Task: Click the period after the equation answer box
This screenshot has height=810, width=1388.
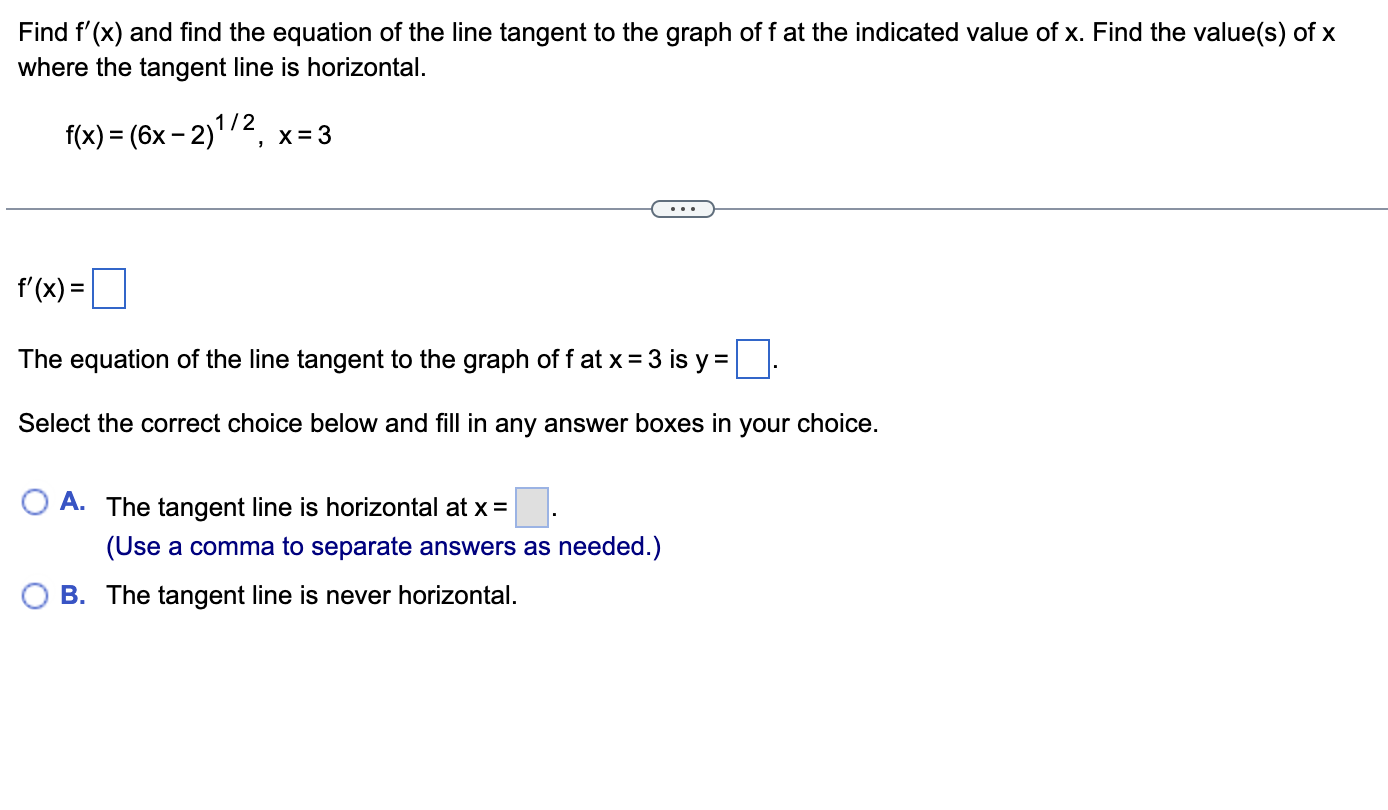Action: click(x=774, y=365)
